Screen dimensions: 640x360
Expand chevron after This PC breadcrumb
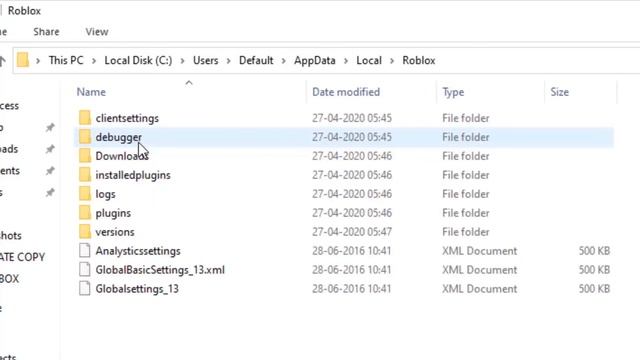click(94, 61)
